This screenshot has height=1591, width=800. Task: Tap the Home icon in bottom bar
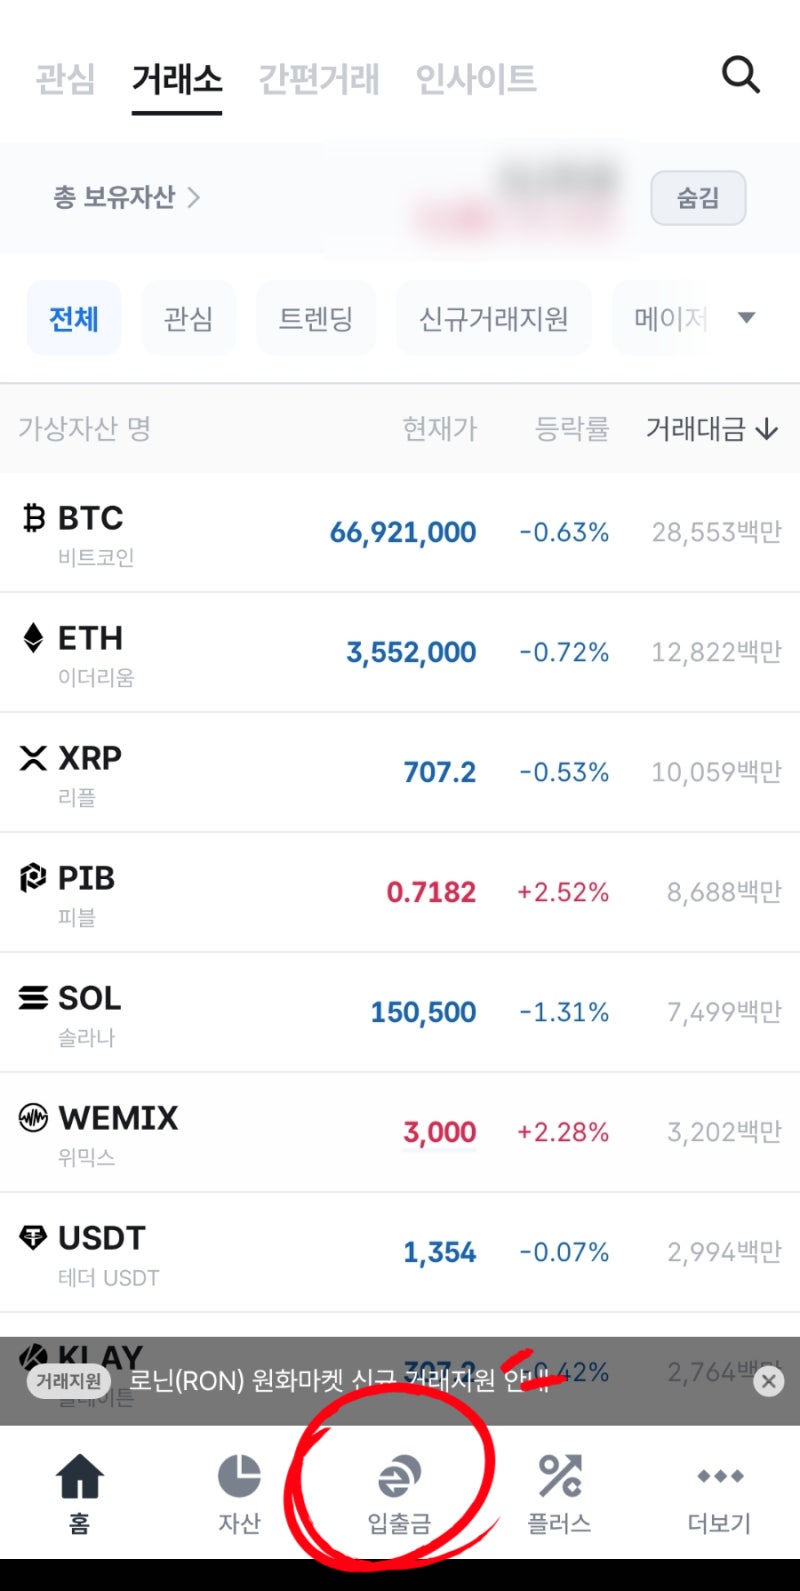coord(79,1477)
